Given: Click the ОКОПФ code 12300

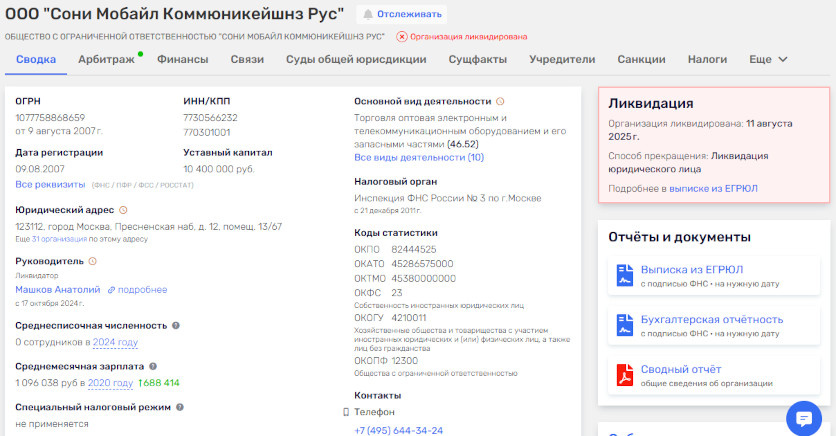Looking at the screenshot, I should (x=405, y=360).
